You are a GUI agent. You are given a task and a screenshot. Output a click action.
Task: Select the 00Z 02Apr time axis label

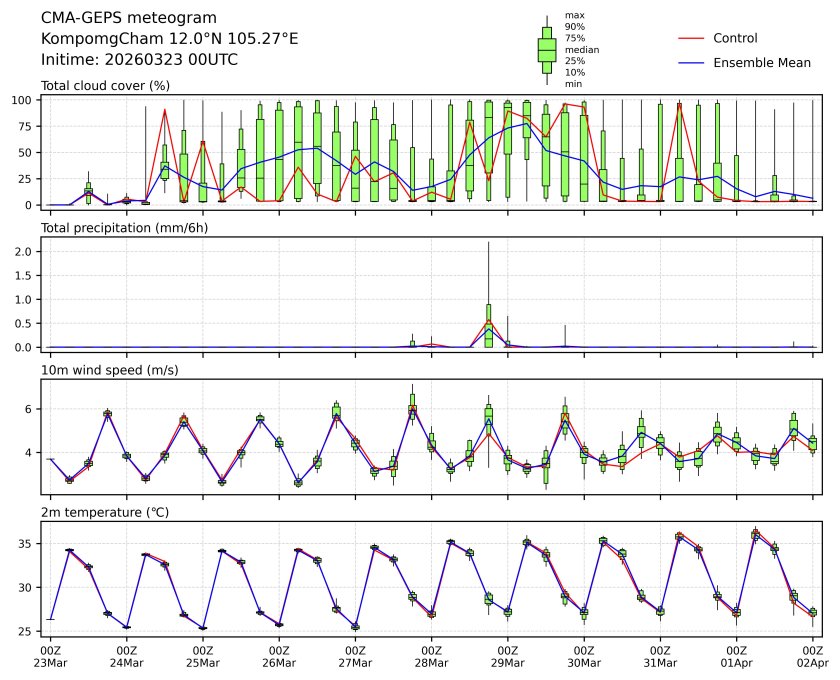pyautogui.click(x=812, y=656)
